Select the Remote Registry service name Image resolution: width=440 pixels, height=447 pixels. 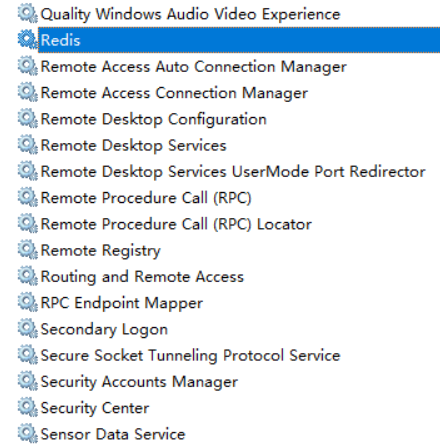(100, 250)
